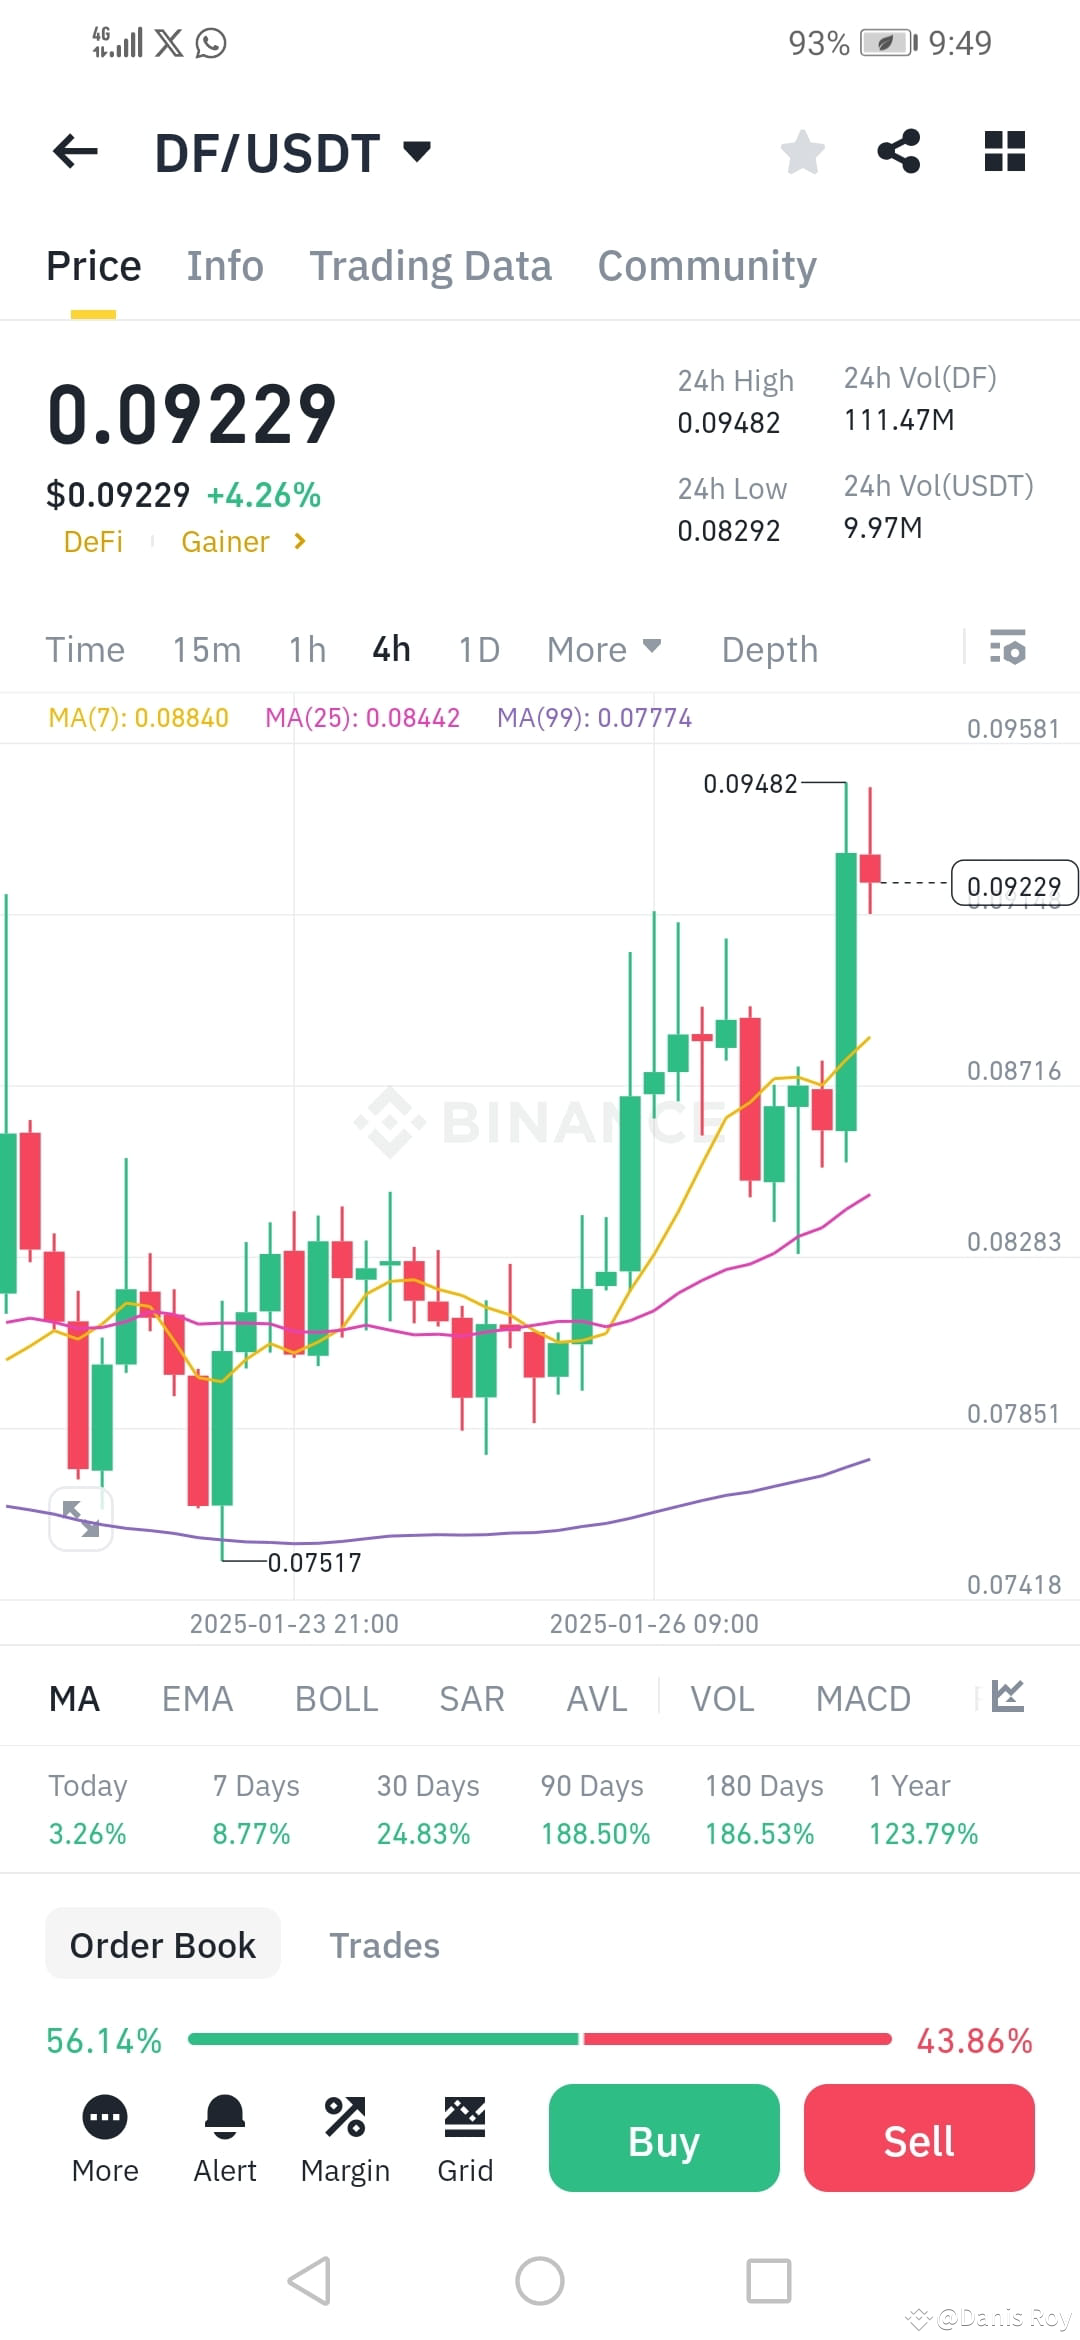Select the 1D timeframe
The image size is (1080, 2340).
478,649
